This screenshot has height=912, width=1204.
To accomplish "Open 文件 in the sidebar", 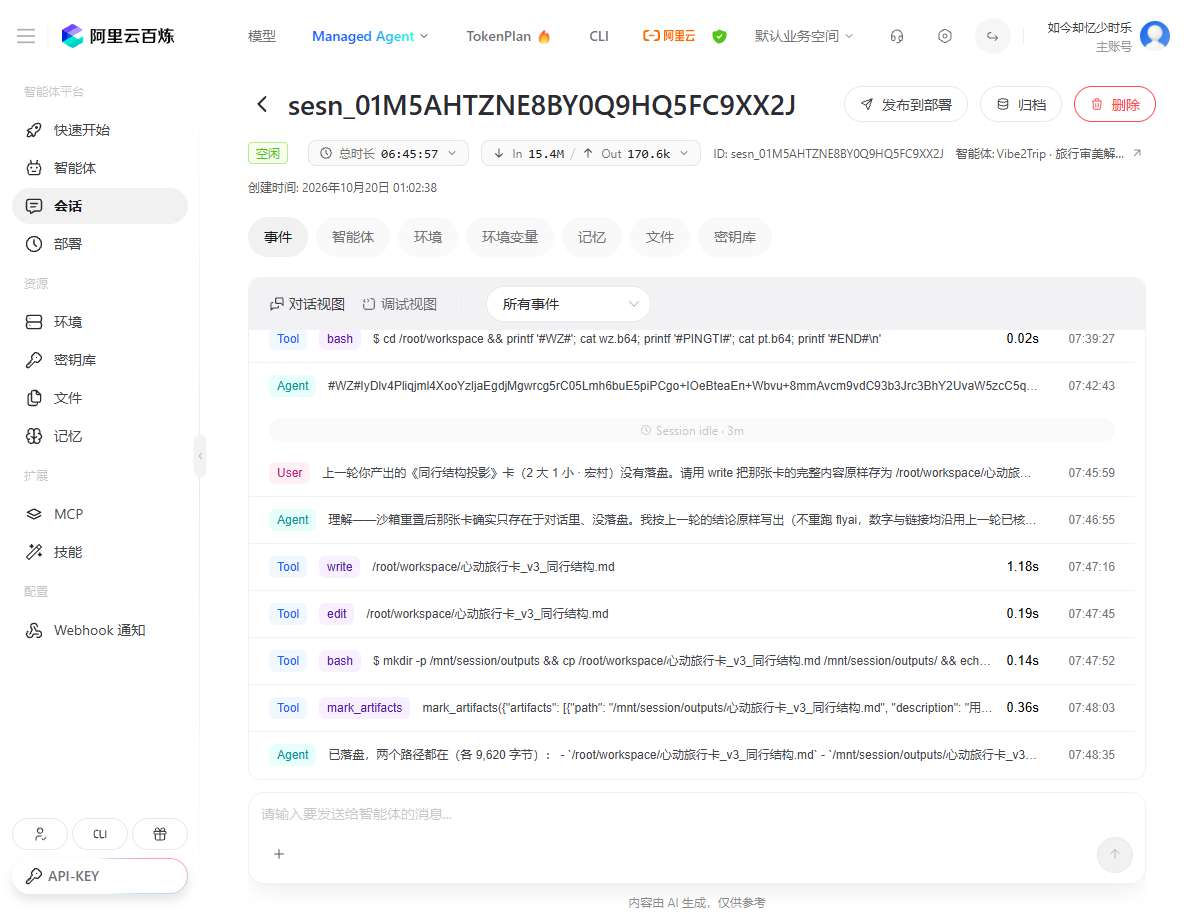I will [99, 398].
